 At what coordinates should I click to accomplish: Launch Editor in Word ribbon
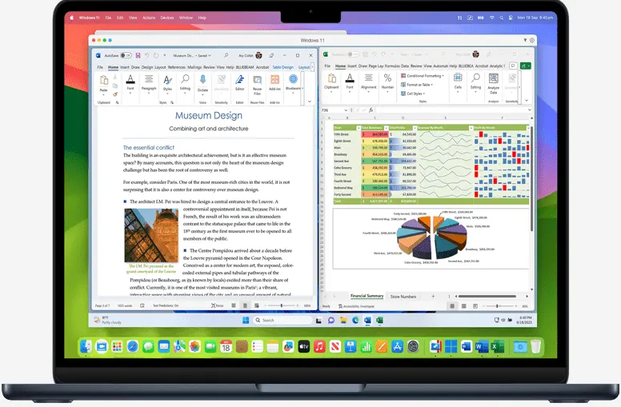pos(240,83)
